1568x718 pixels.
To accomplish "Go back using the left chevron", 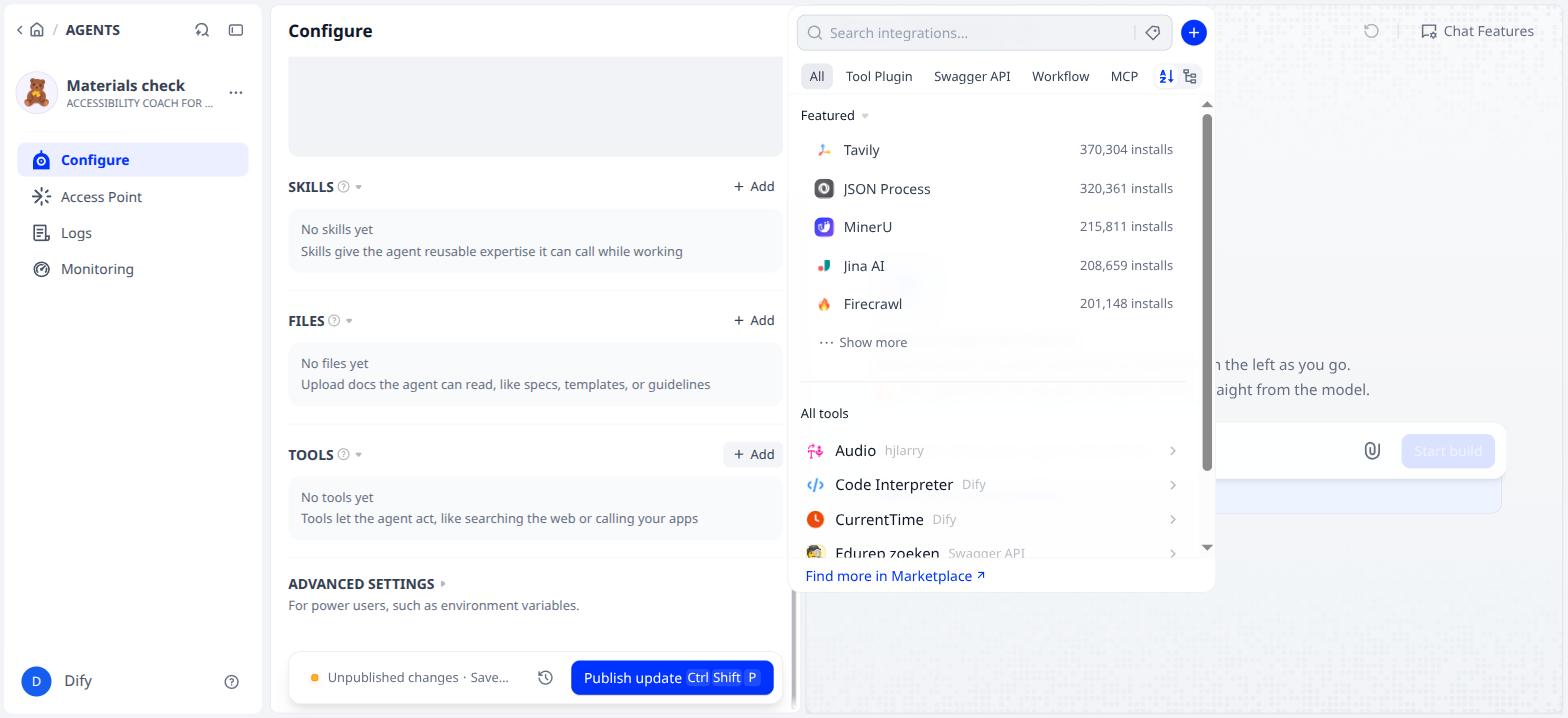I will tap(19, 30).
